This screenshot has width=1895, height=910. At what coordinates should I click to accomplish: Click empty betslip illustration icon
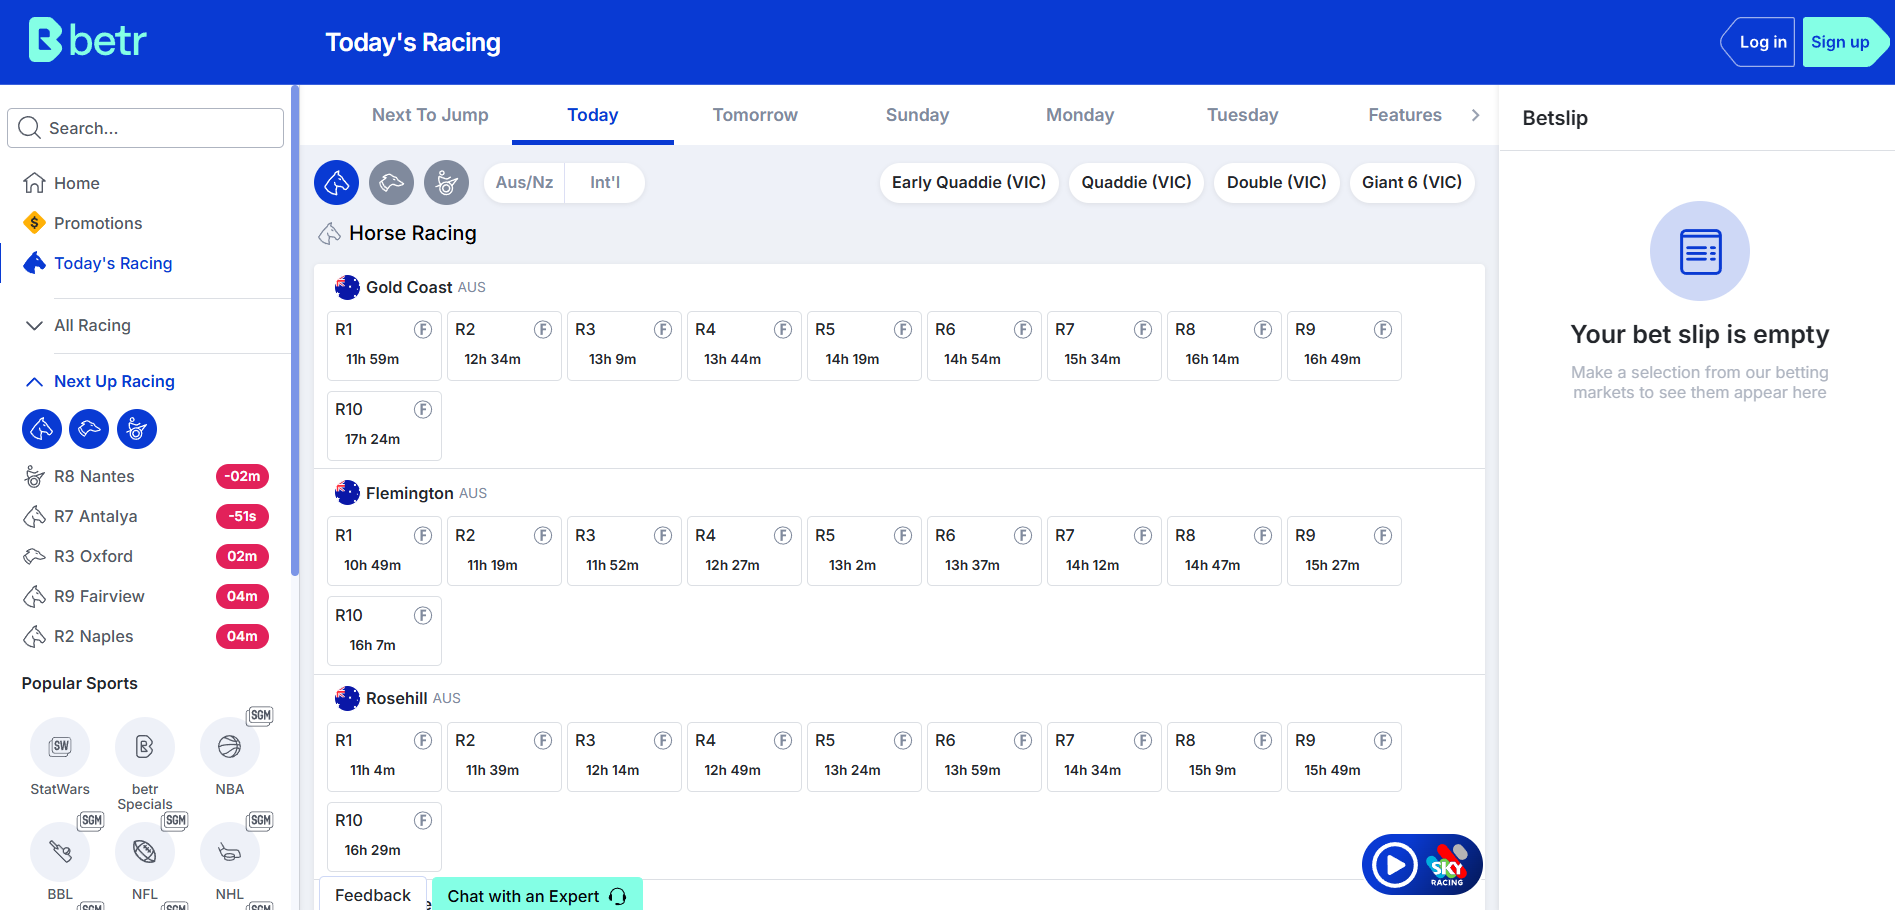[1700, 251]
